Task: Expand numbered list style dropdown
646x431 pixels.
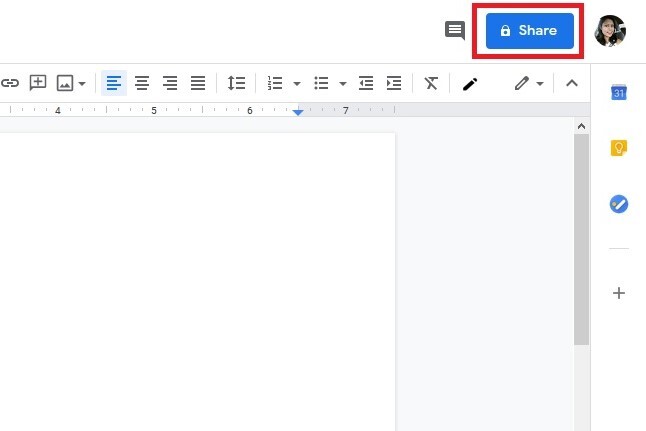Action: (x=297, y=84)
